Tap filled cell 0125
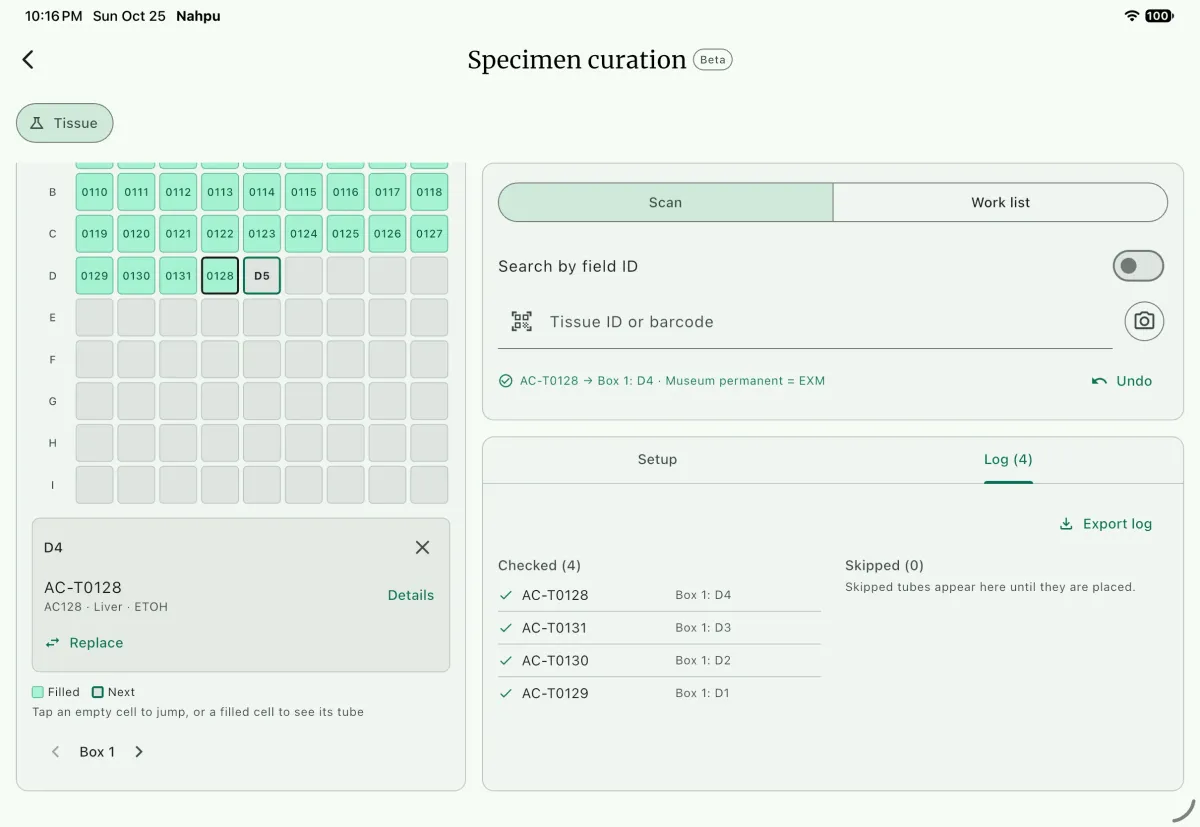1200x827 pixels. [x=346, y=234]
